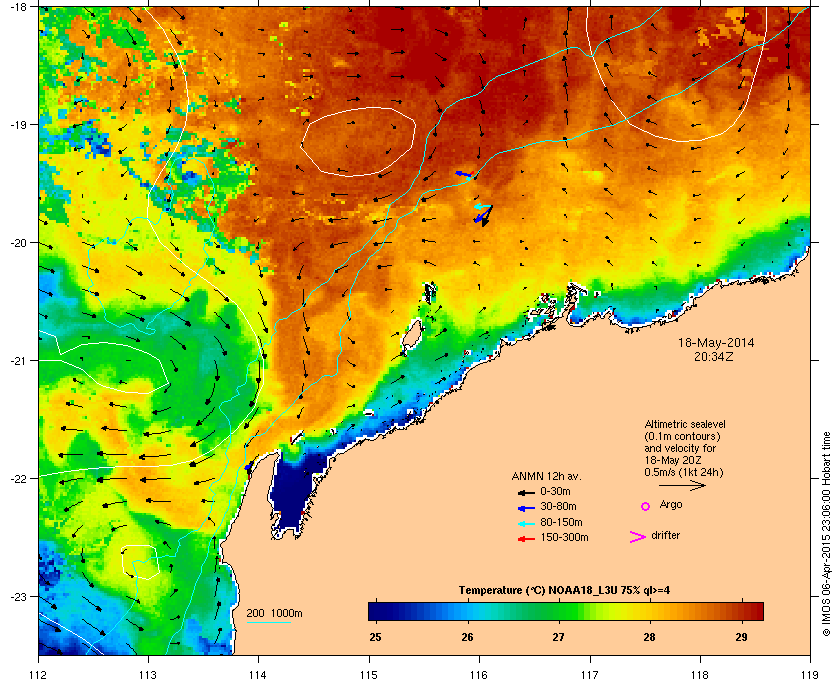The image size is (840, 680).
Task: Click the longitude label 113
Action: point(148,675)
